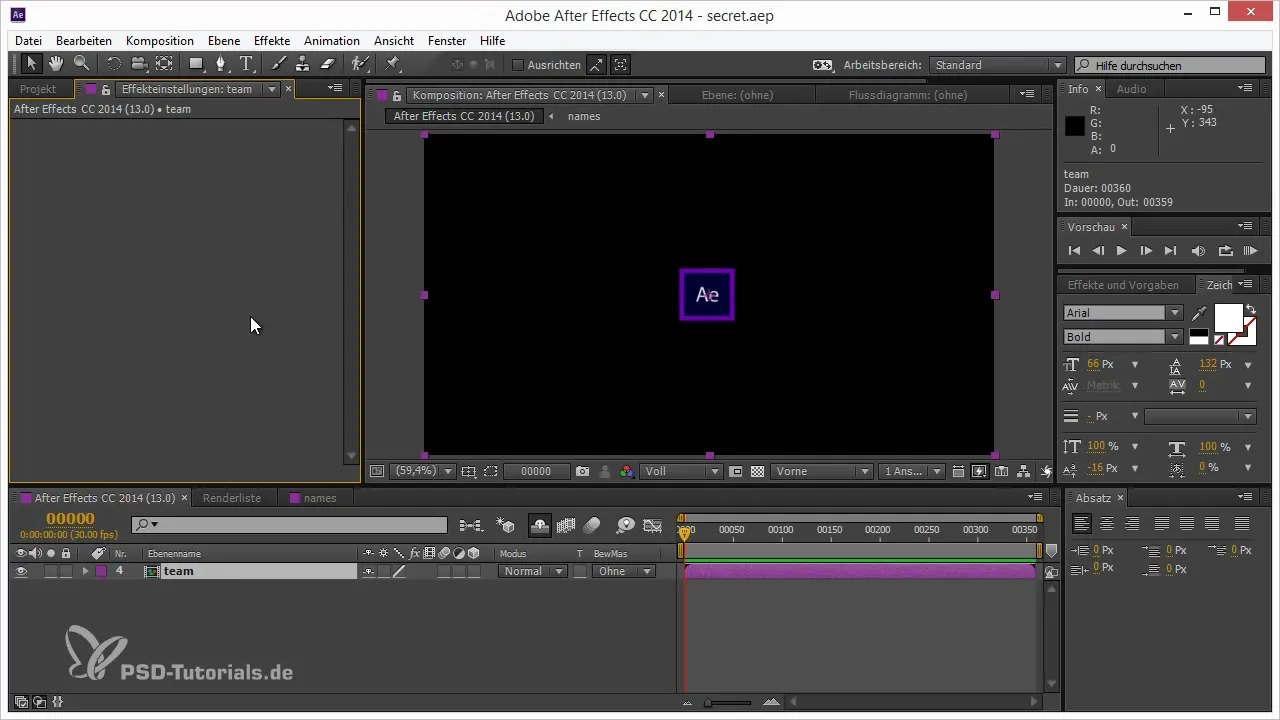
Task: Play the preview
Action: click(1122, 250)
